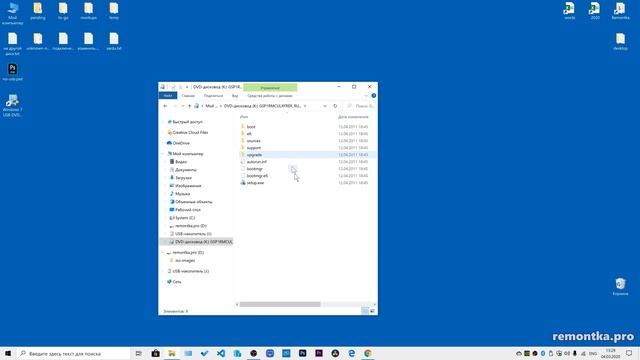Image resolution: width=640 pixels, height=360 pixels.
Task: Open Видео in navigation pane
Action: (178, 162)
